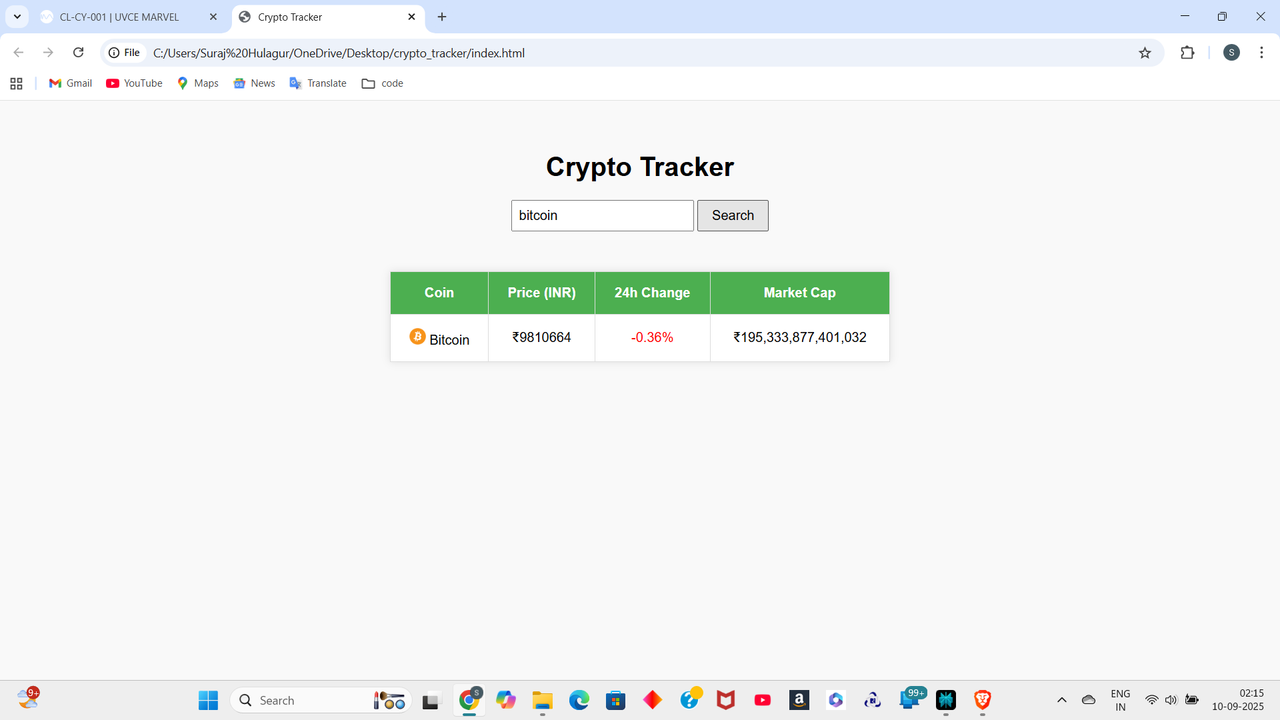
Task: Click the Search button next to bitcoin field
Action: click(732, 215)
